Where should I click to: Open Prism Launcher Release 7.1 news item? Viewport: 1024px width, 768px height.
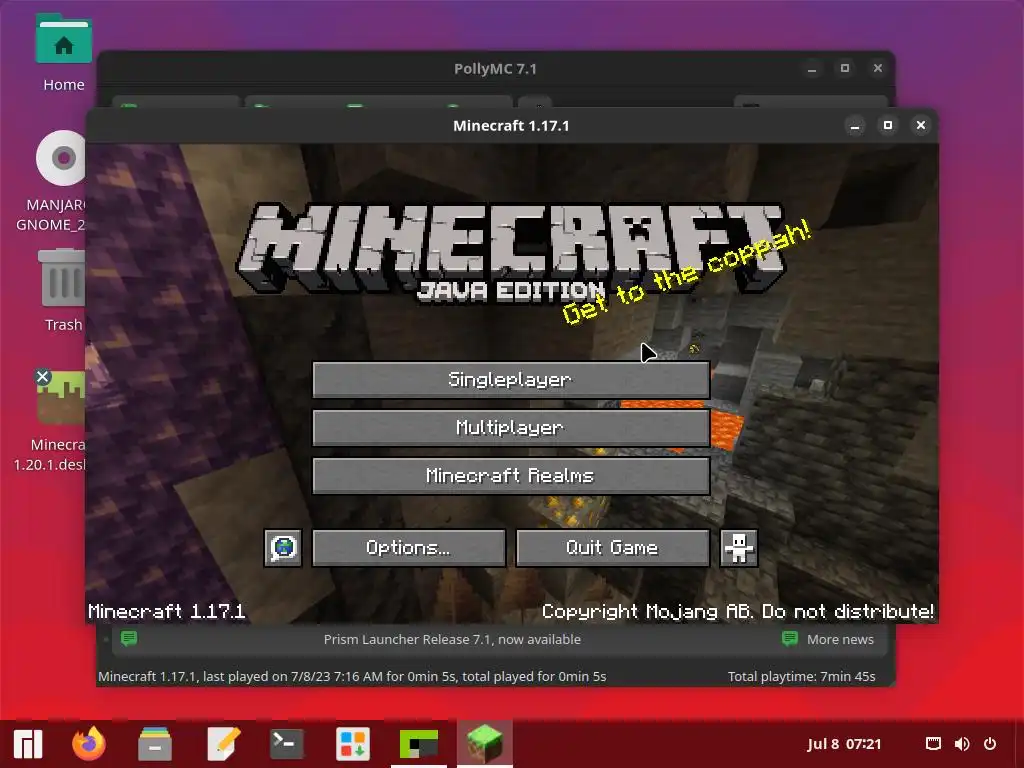pyautogui.click(x=452, y=639)
